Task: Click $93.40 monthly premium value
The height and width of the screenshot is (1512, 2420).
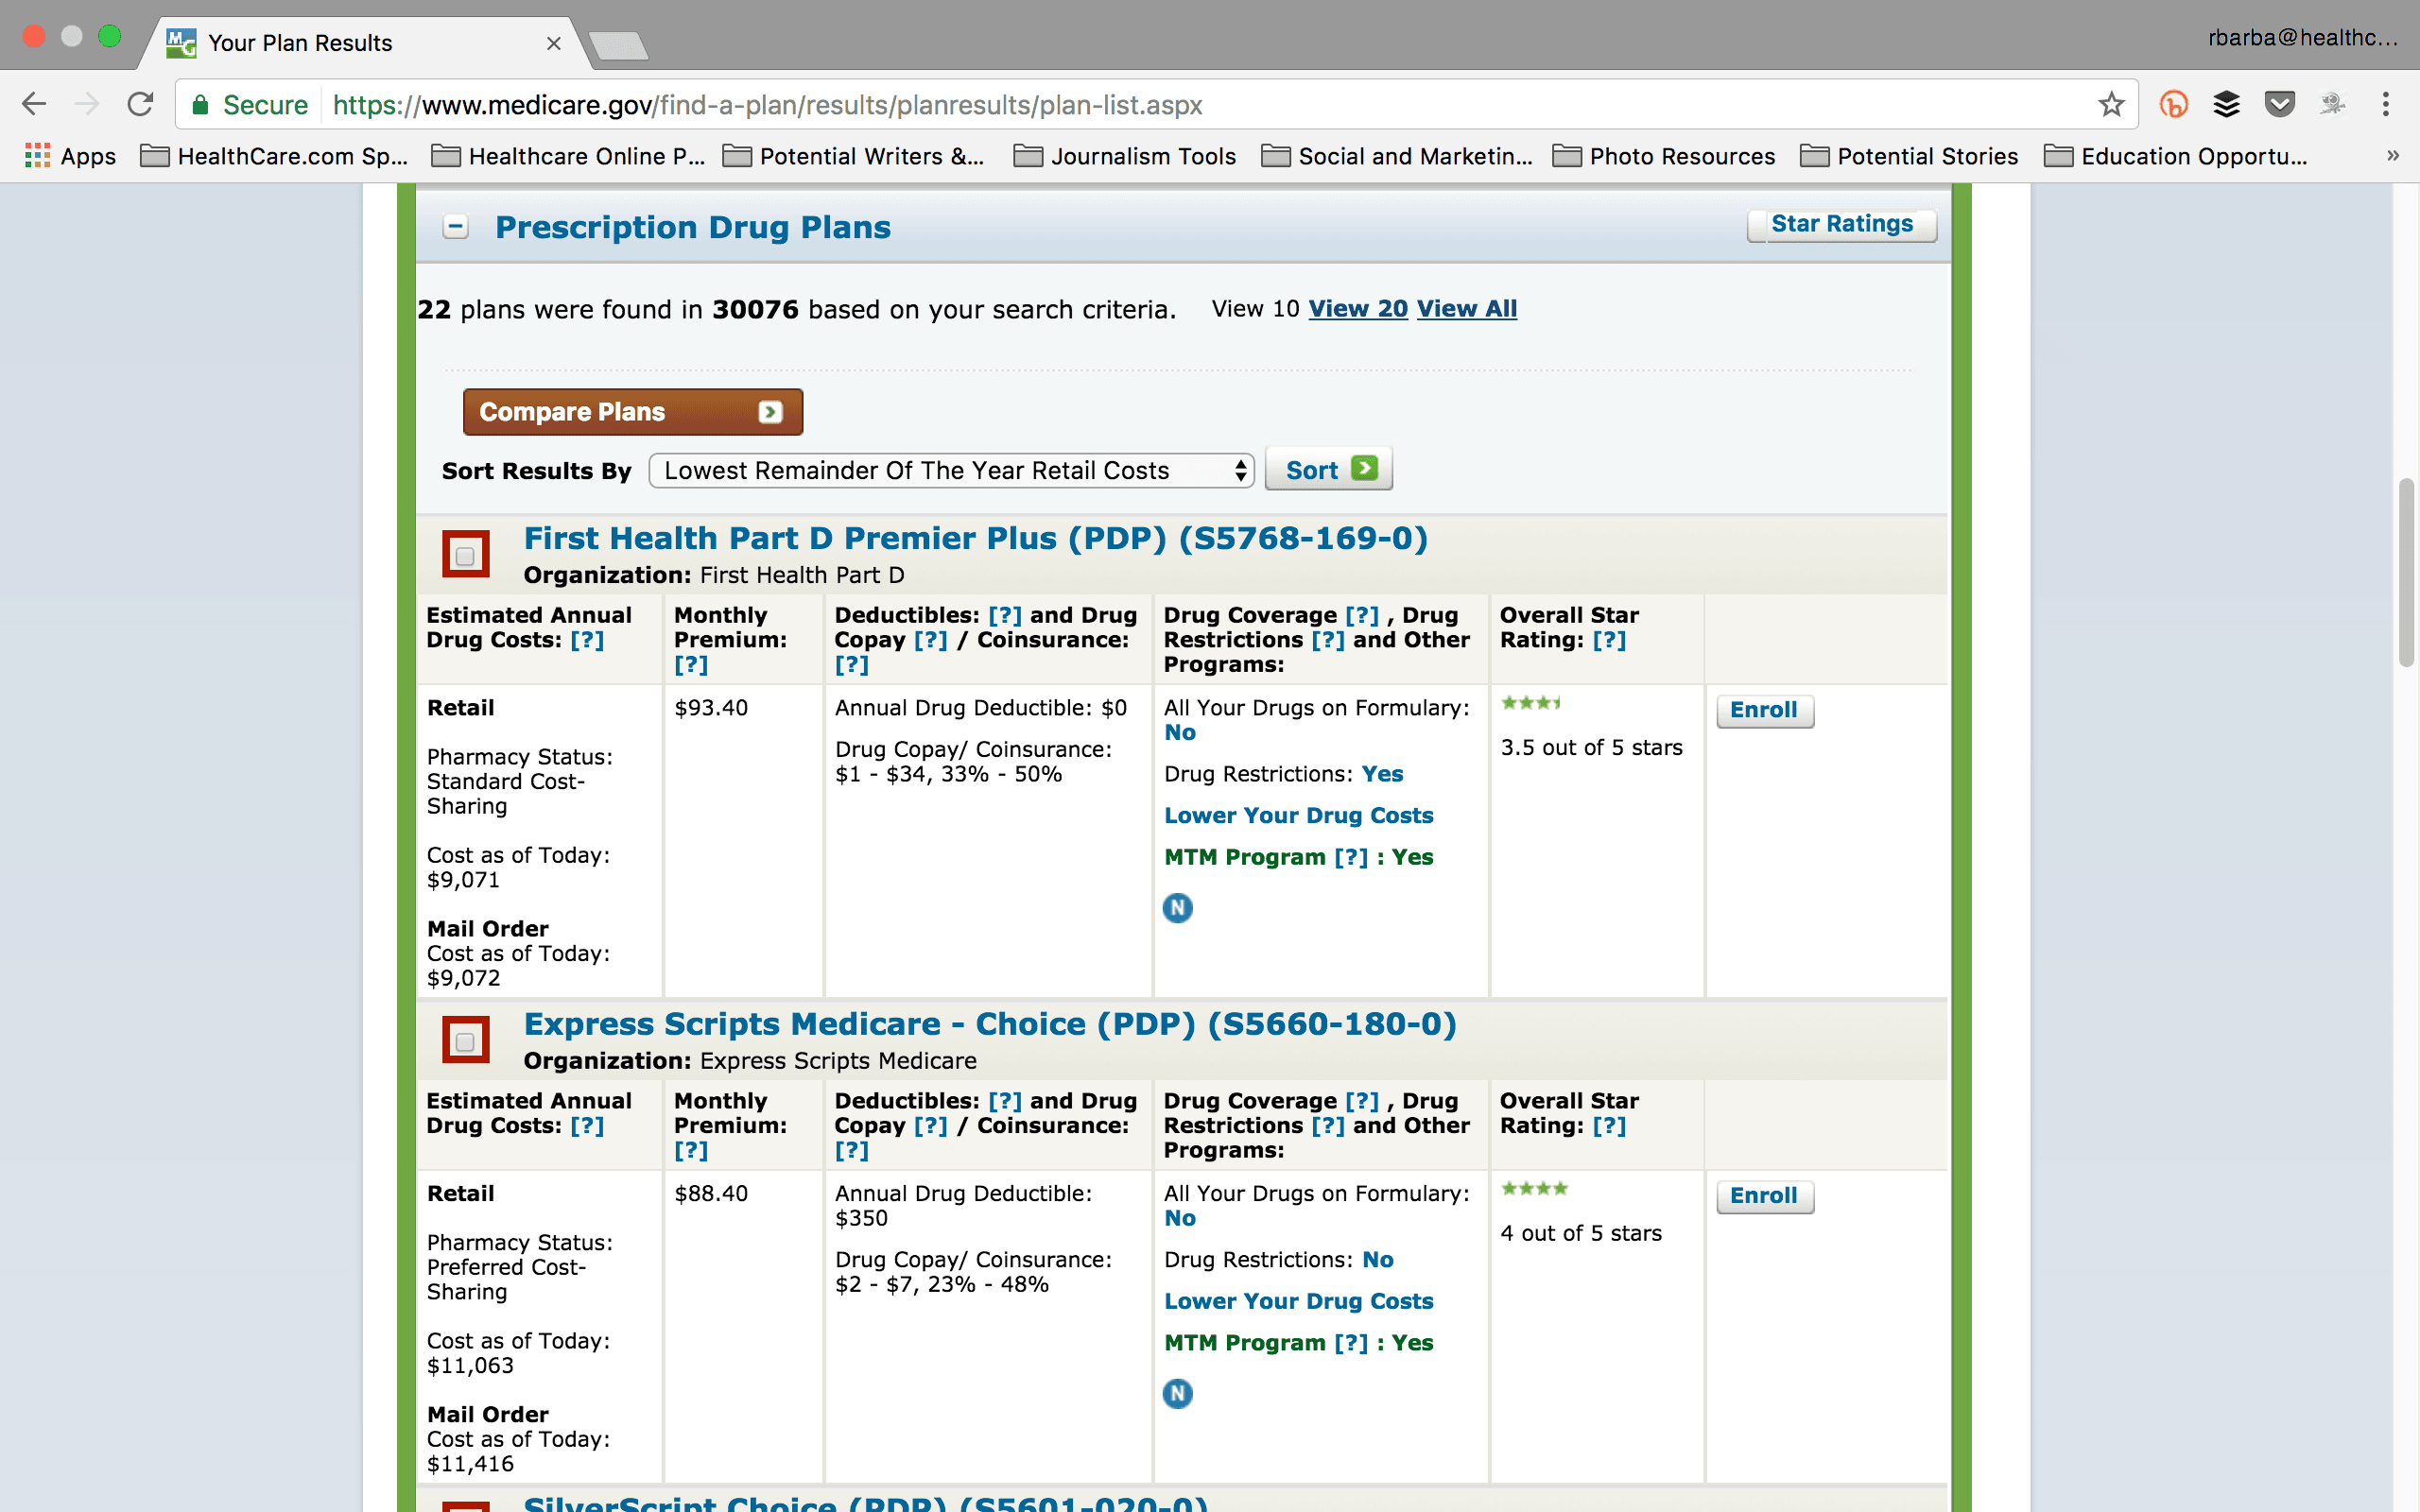Action: [x=711, y=708]
